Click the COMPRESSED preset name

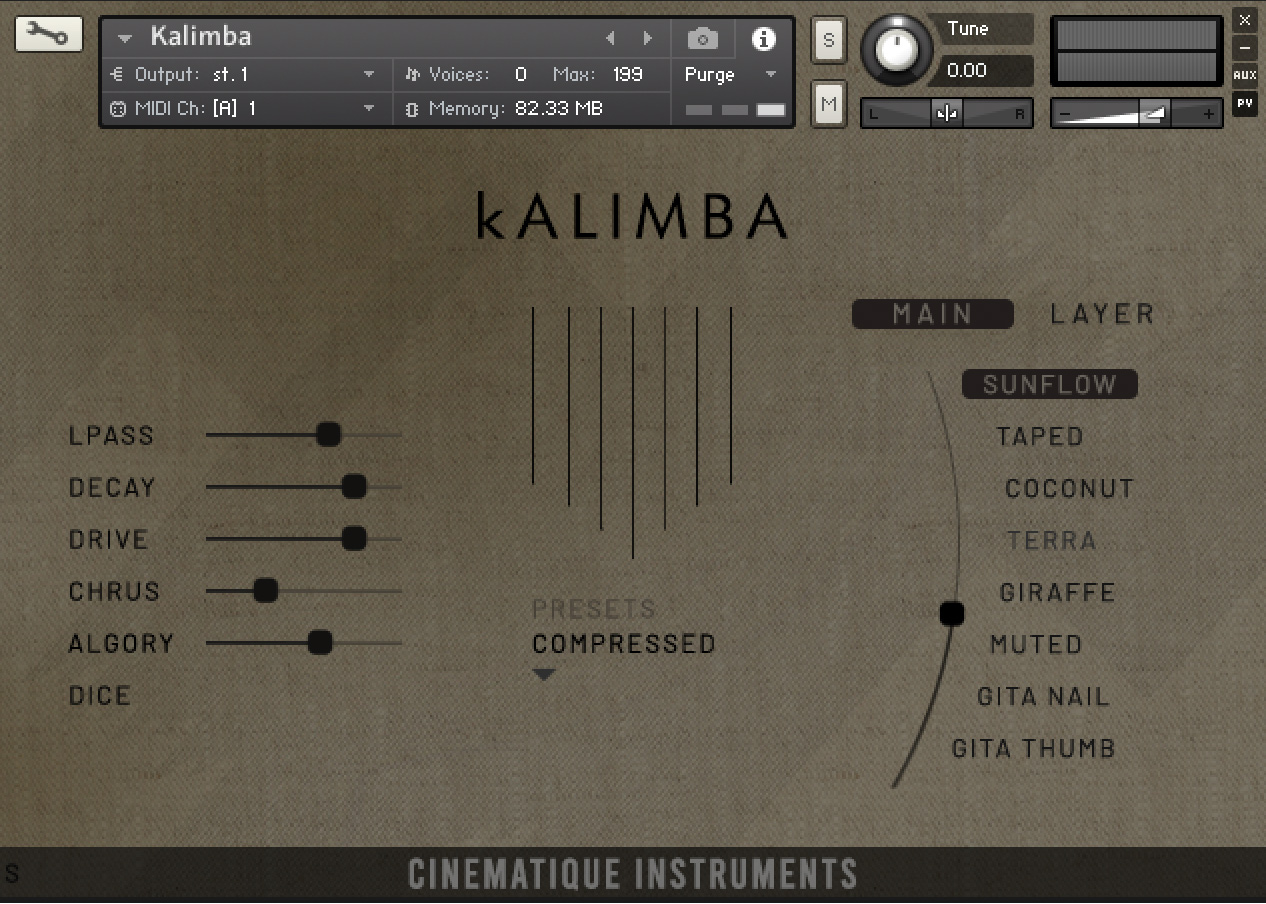point(624,644)
